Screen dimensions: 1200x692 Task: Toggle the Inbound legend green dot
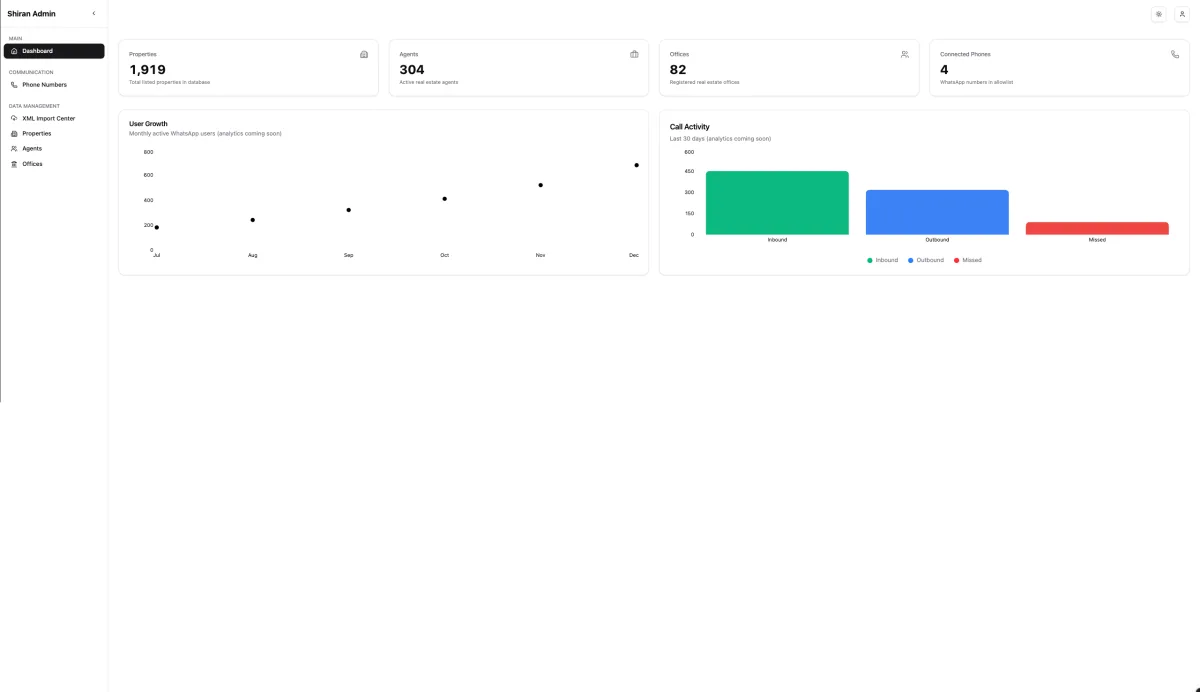[x=870, y=260]
